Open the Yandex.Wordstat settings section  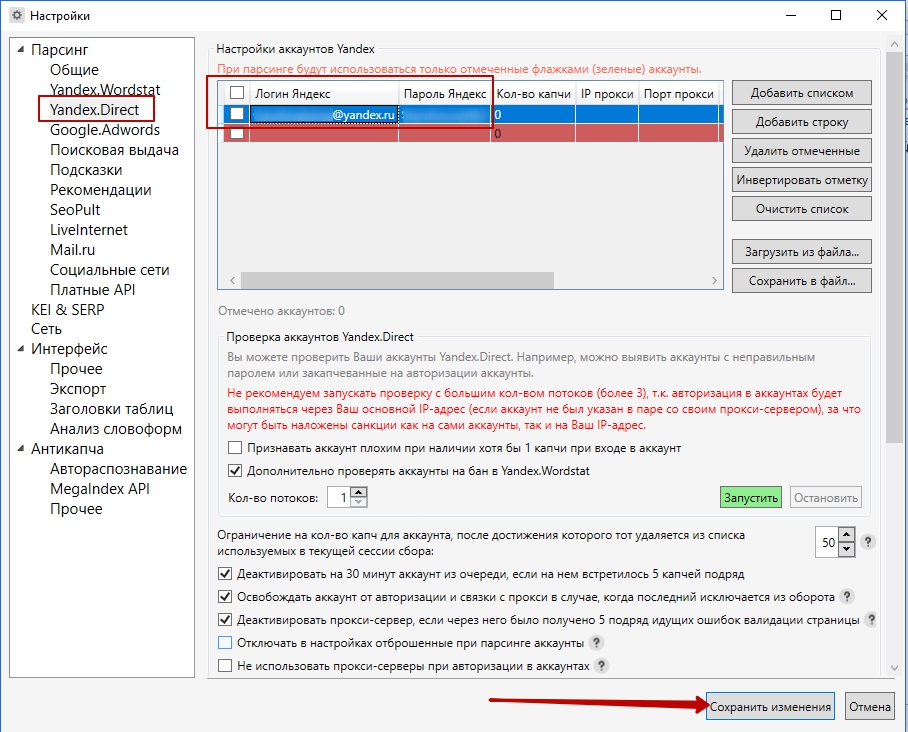coord(105,90)
